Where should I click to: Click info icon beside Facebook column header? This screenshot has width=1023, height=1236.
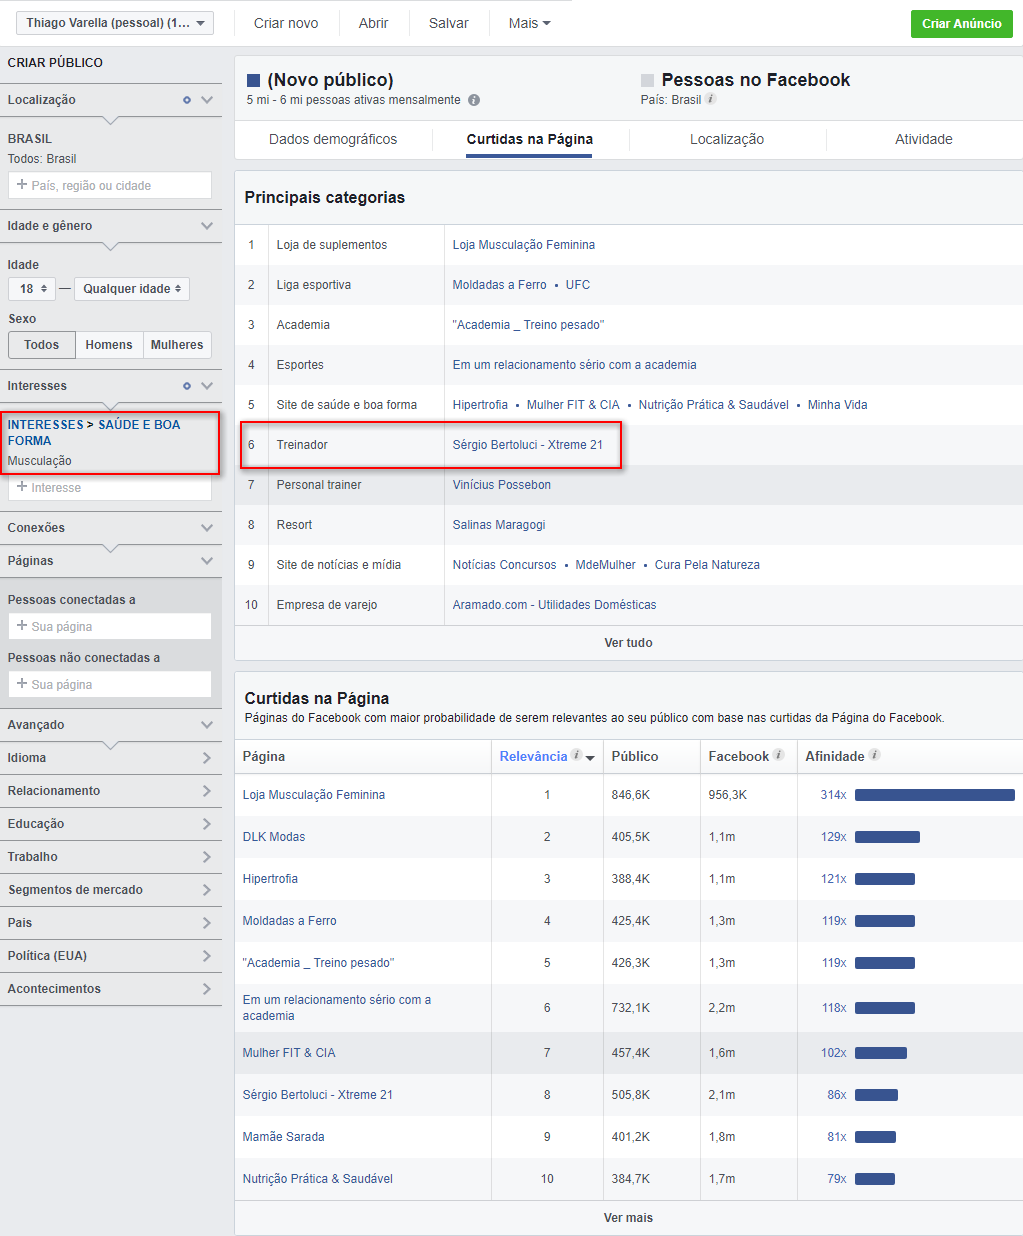778,755
